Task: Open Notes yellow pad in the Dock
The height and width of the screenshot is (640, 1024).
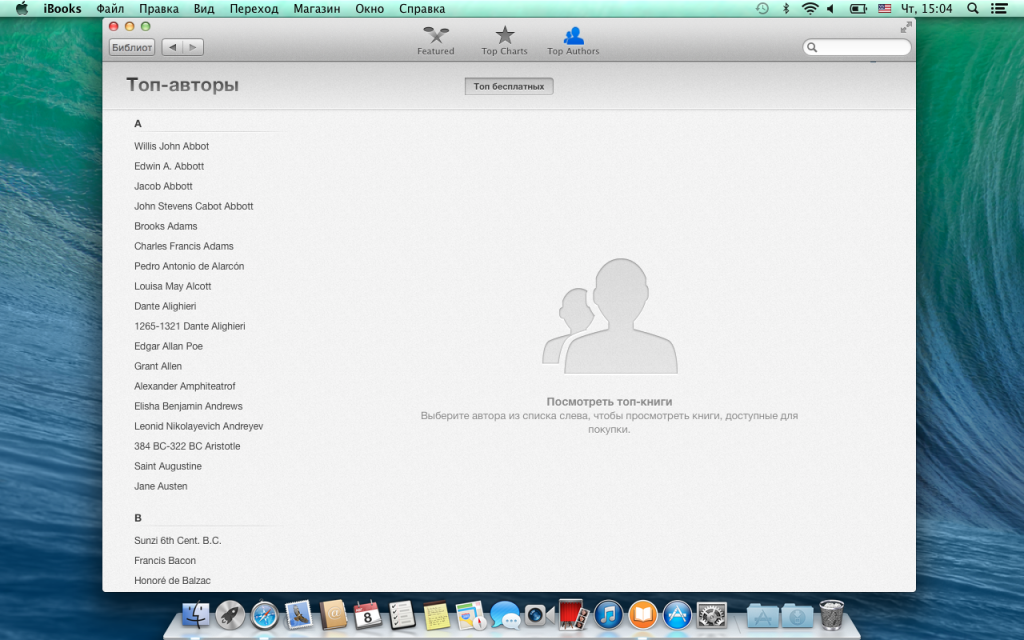Action: (436, 615)
